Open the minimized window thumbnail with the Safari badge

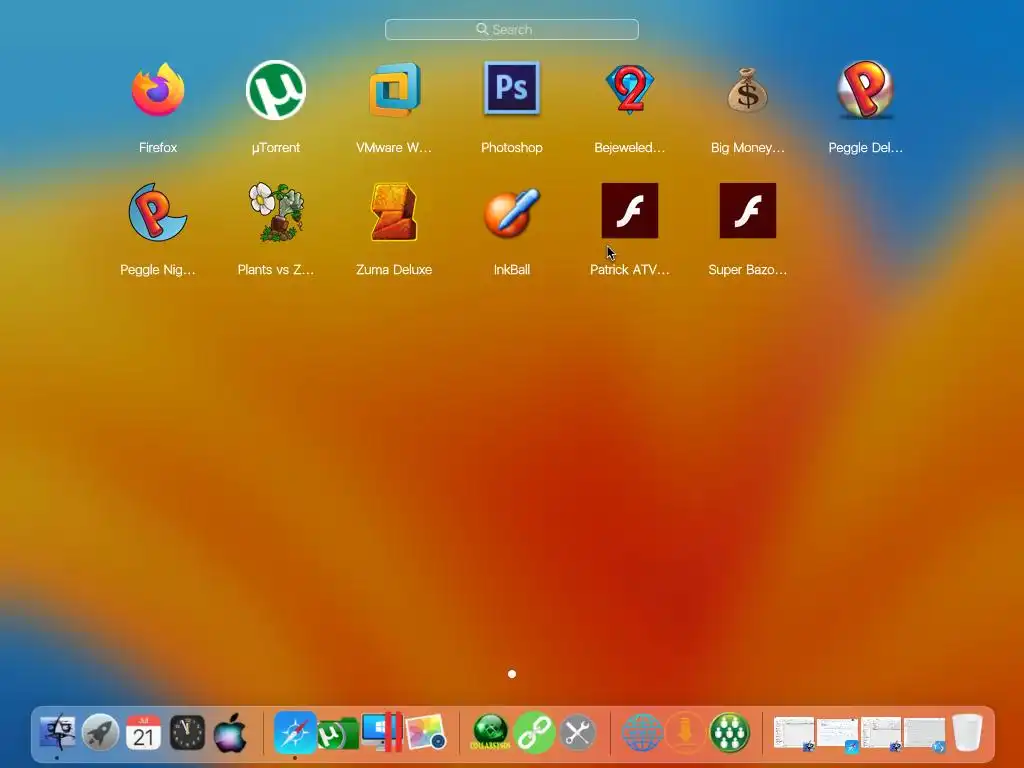(x=838, y=734)
